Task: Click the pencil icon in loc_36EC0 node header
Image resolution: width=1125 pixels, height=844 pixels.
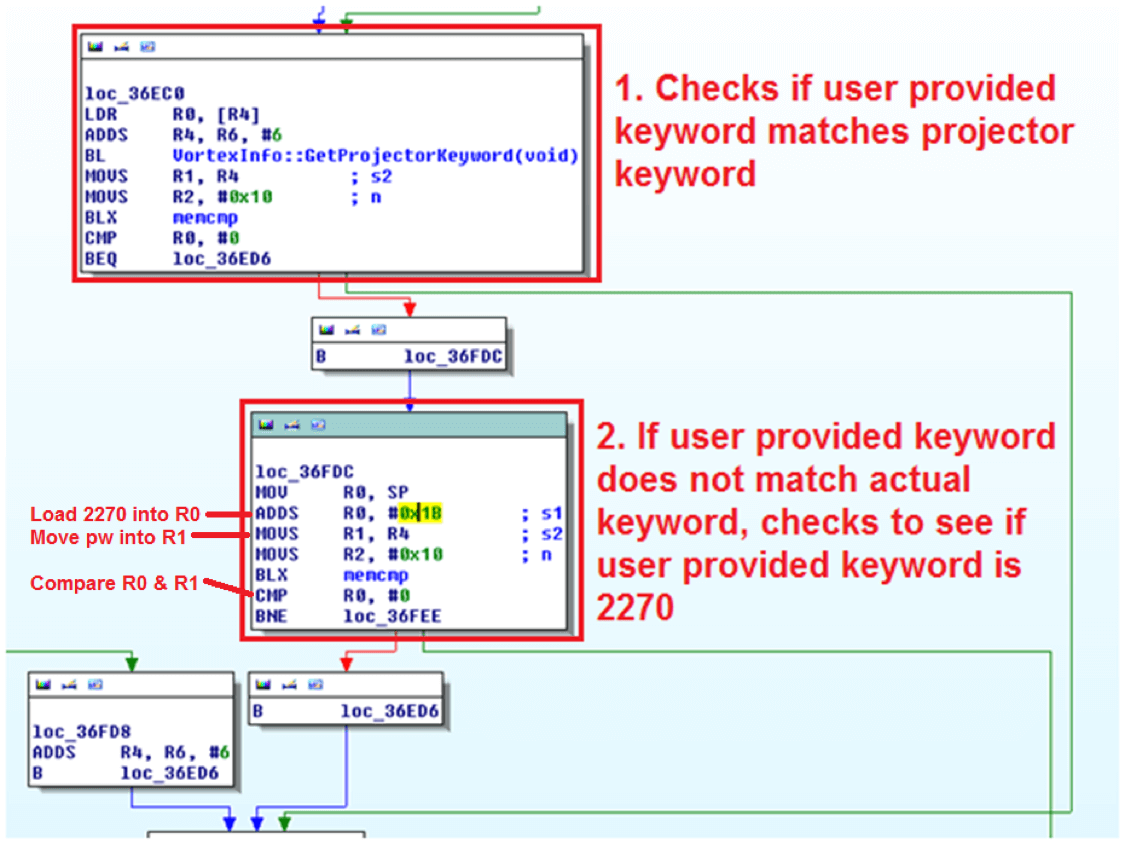Action: (x=121, y=47)
